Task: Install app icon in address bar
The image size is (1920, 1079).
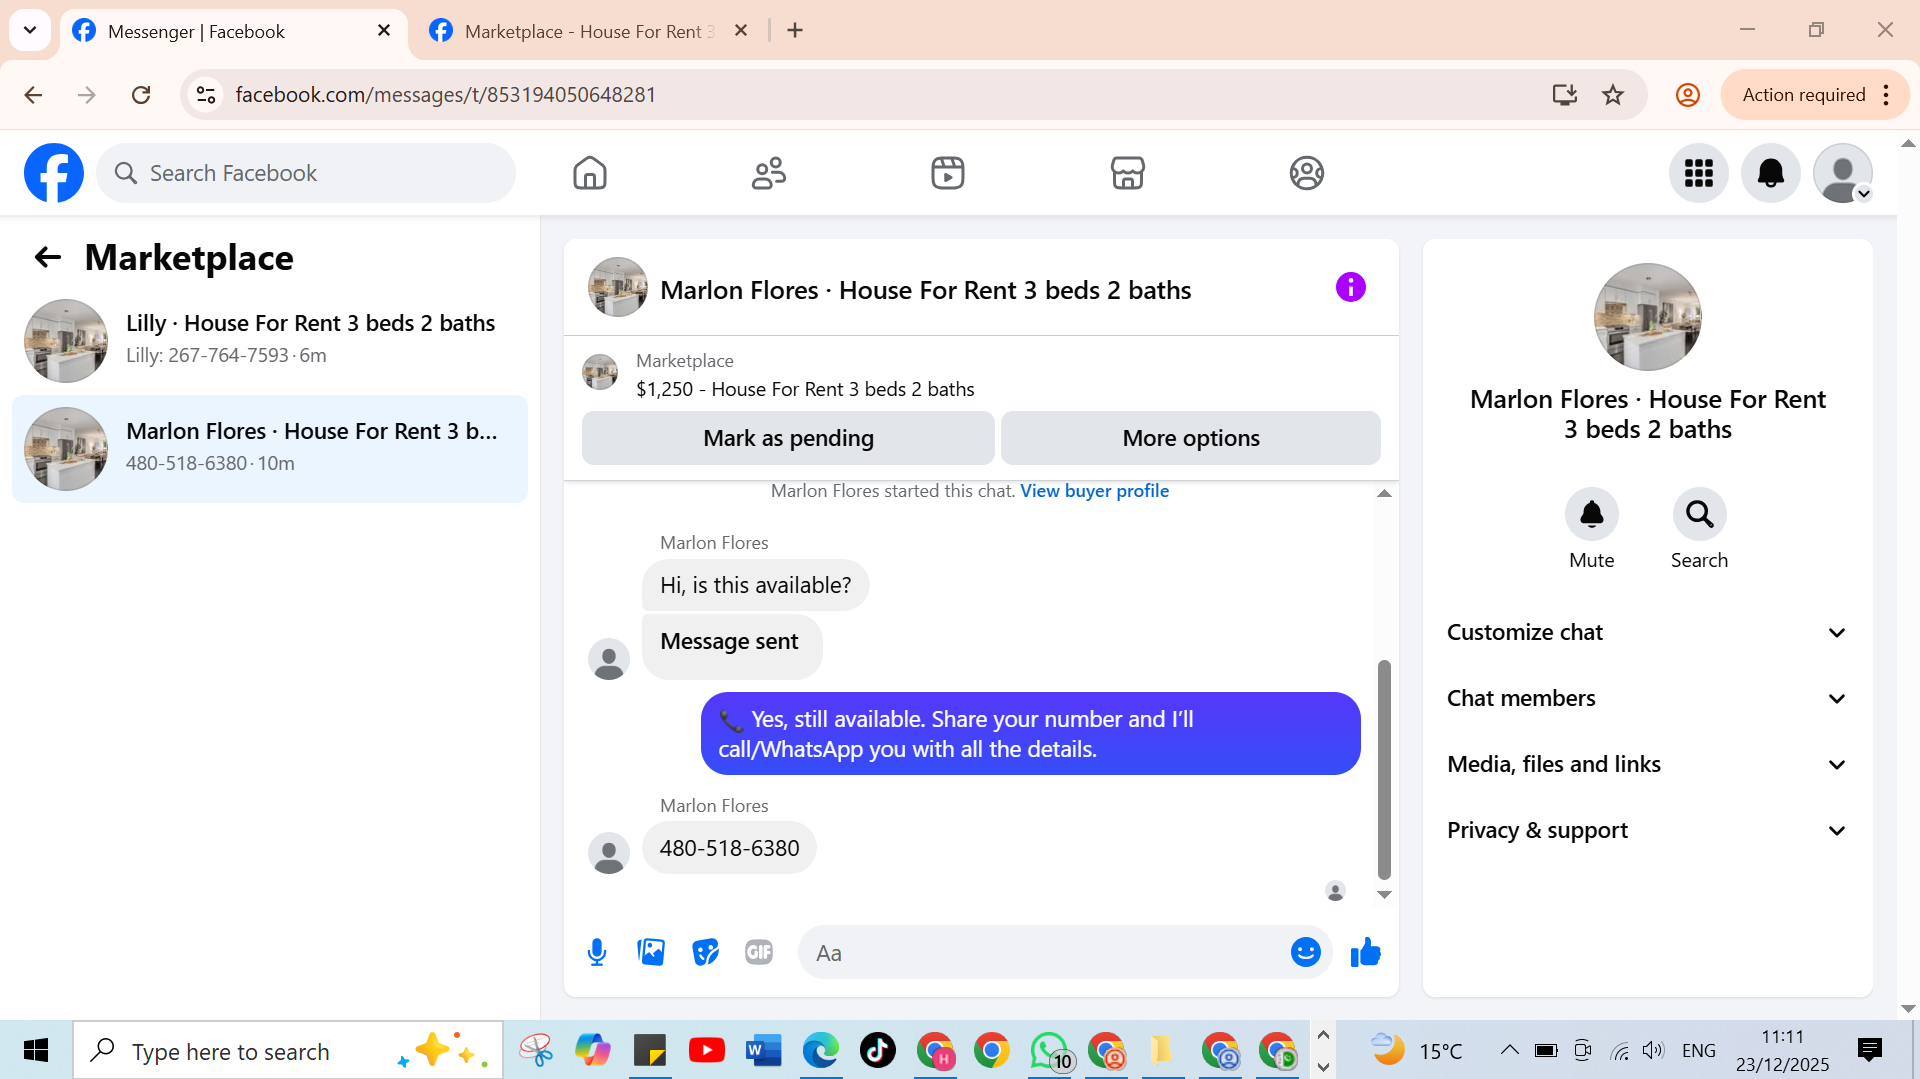Action: coord(1564,95)
